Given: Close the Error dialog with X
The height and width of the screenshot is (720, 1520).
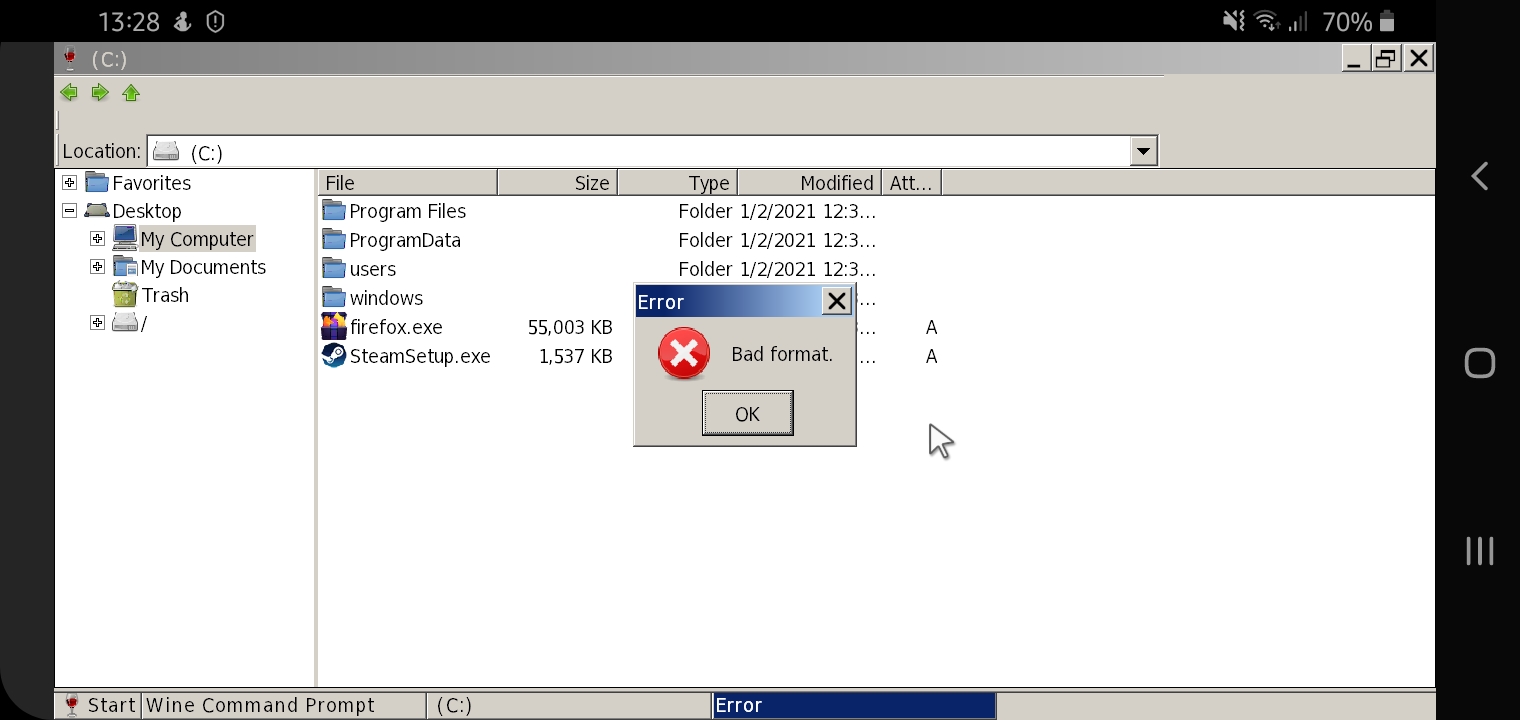Looking at the screenshot, I should tap(836, 301).
